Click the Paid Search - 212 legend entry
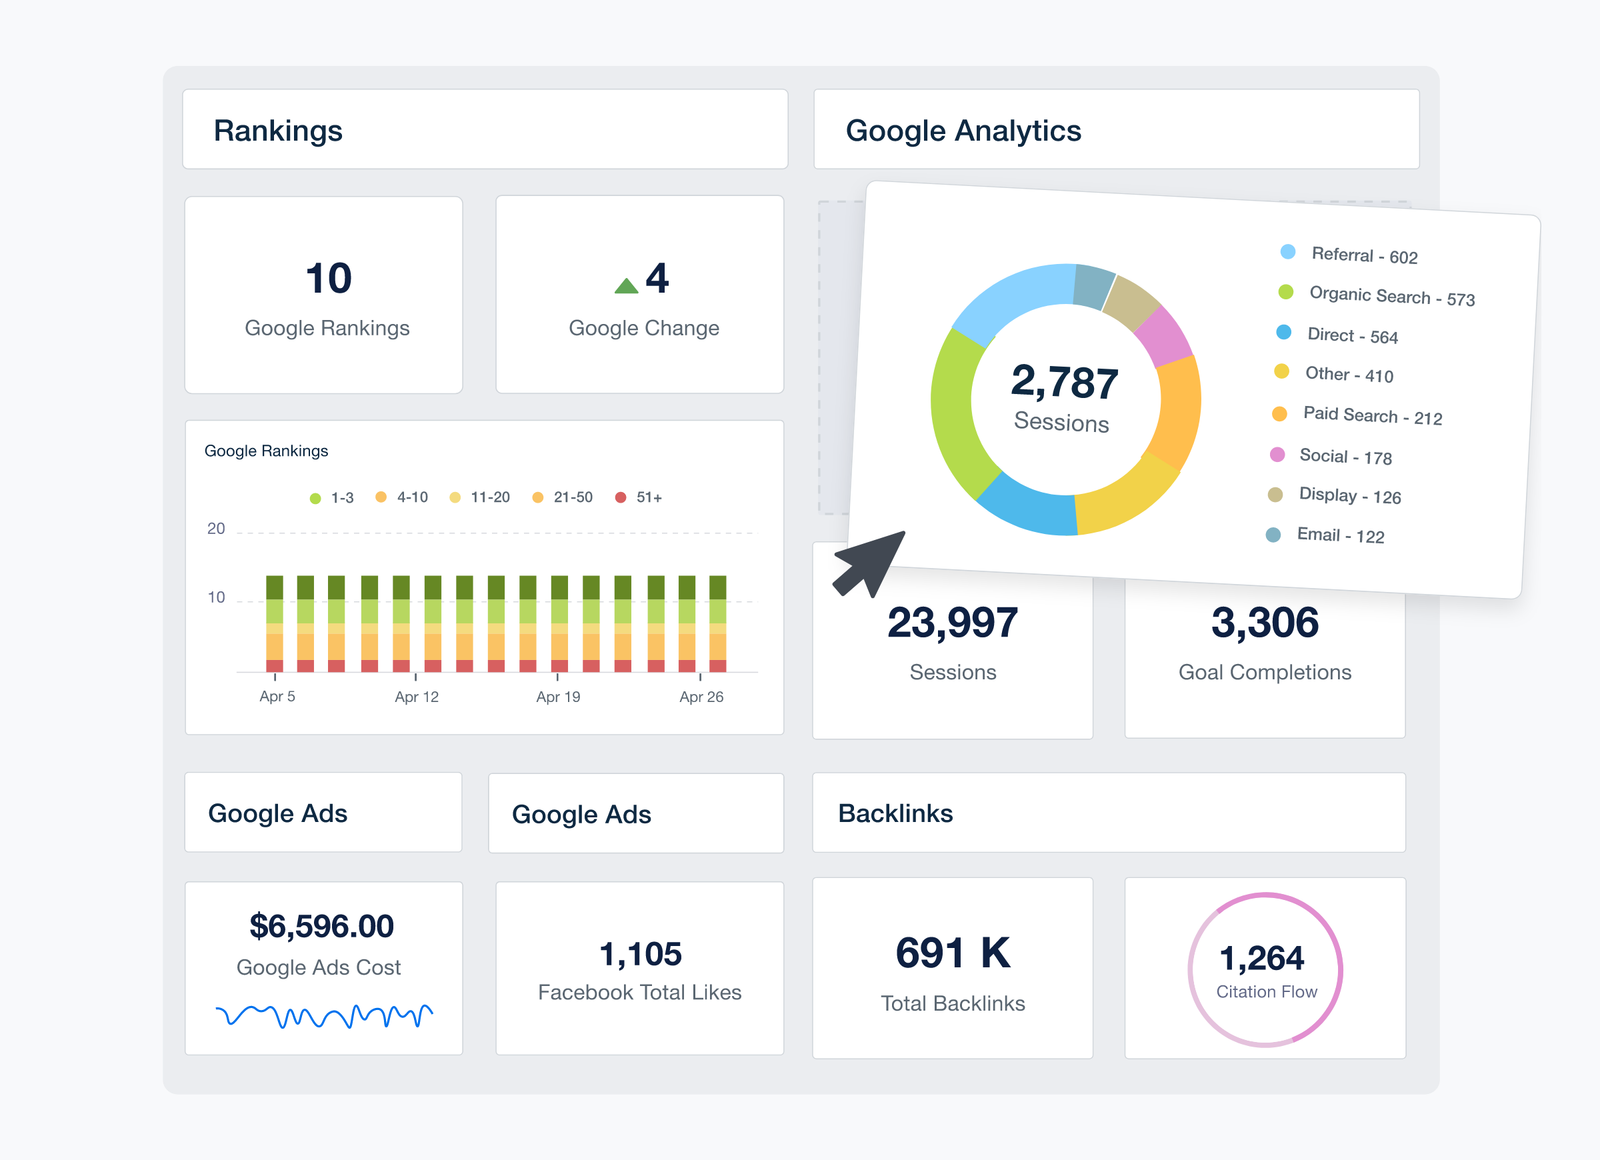 click(x=1357, y=415)
